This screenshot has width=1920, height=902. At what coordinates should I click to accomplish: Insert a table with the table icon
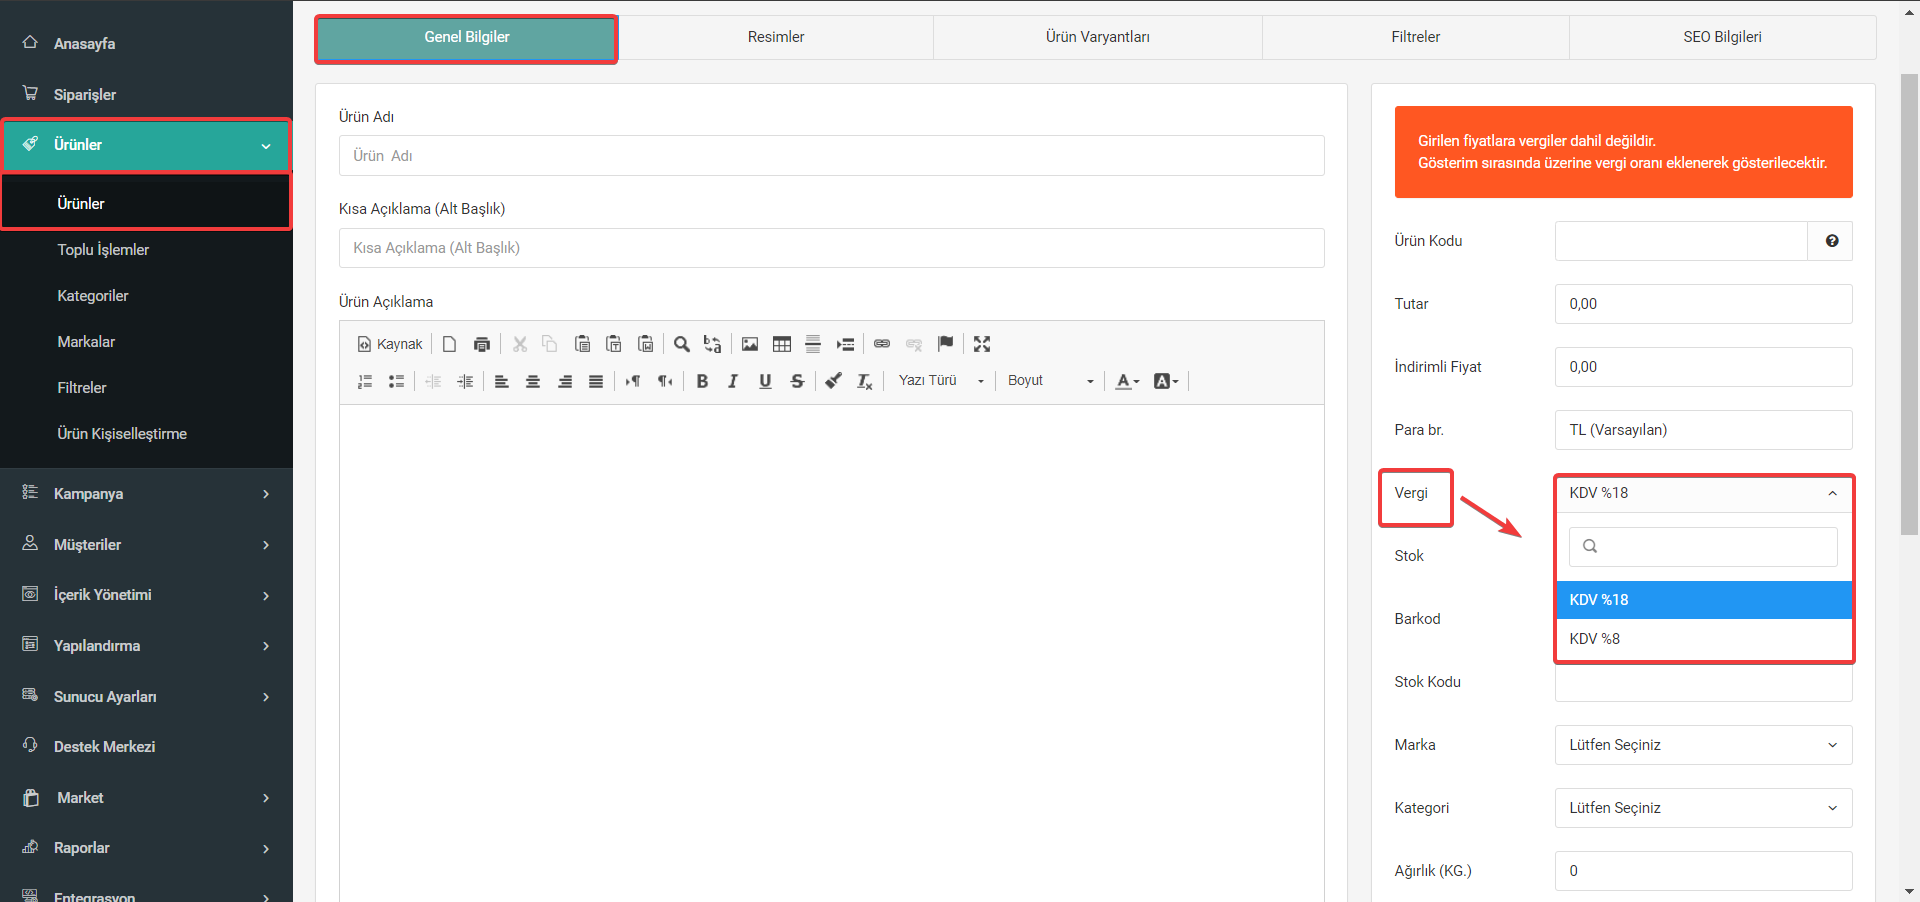pos(782,344)
